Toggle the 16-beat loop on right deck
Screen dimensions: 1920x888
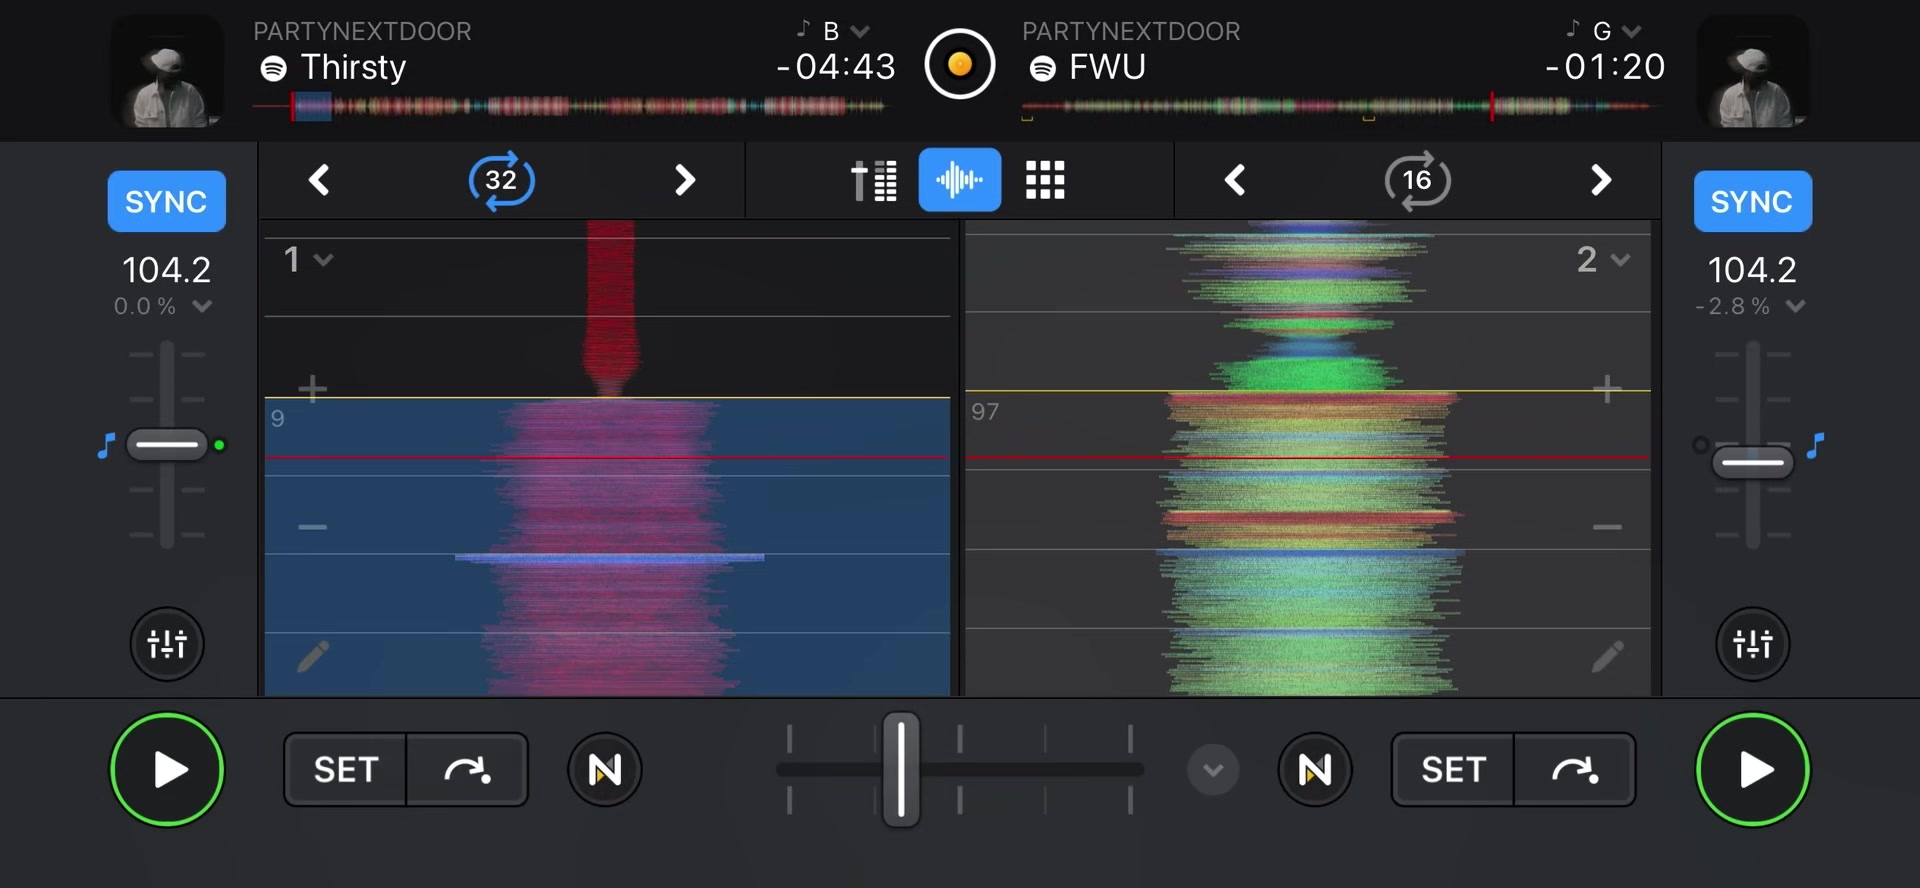pyautogui.click(x=1417, y=180)
